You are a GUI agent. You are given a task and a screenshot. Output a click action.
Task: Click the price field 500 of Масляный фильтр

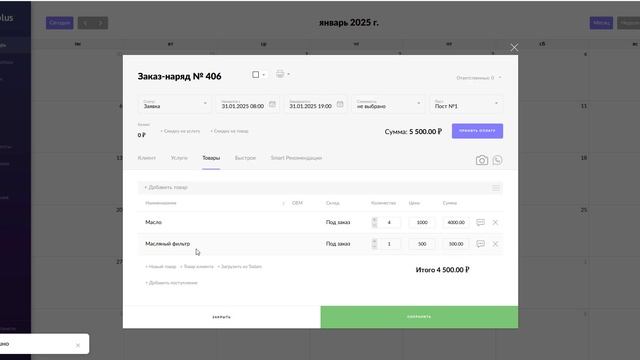point(422,244)
